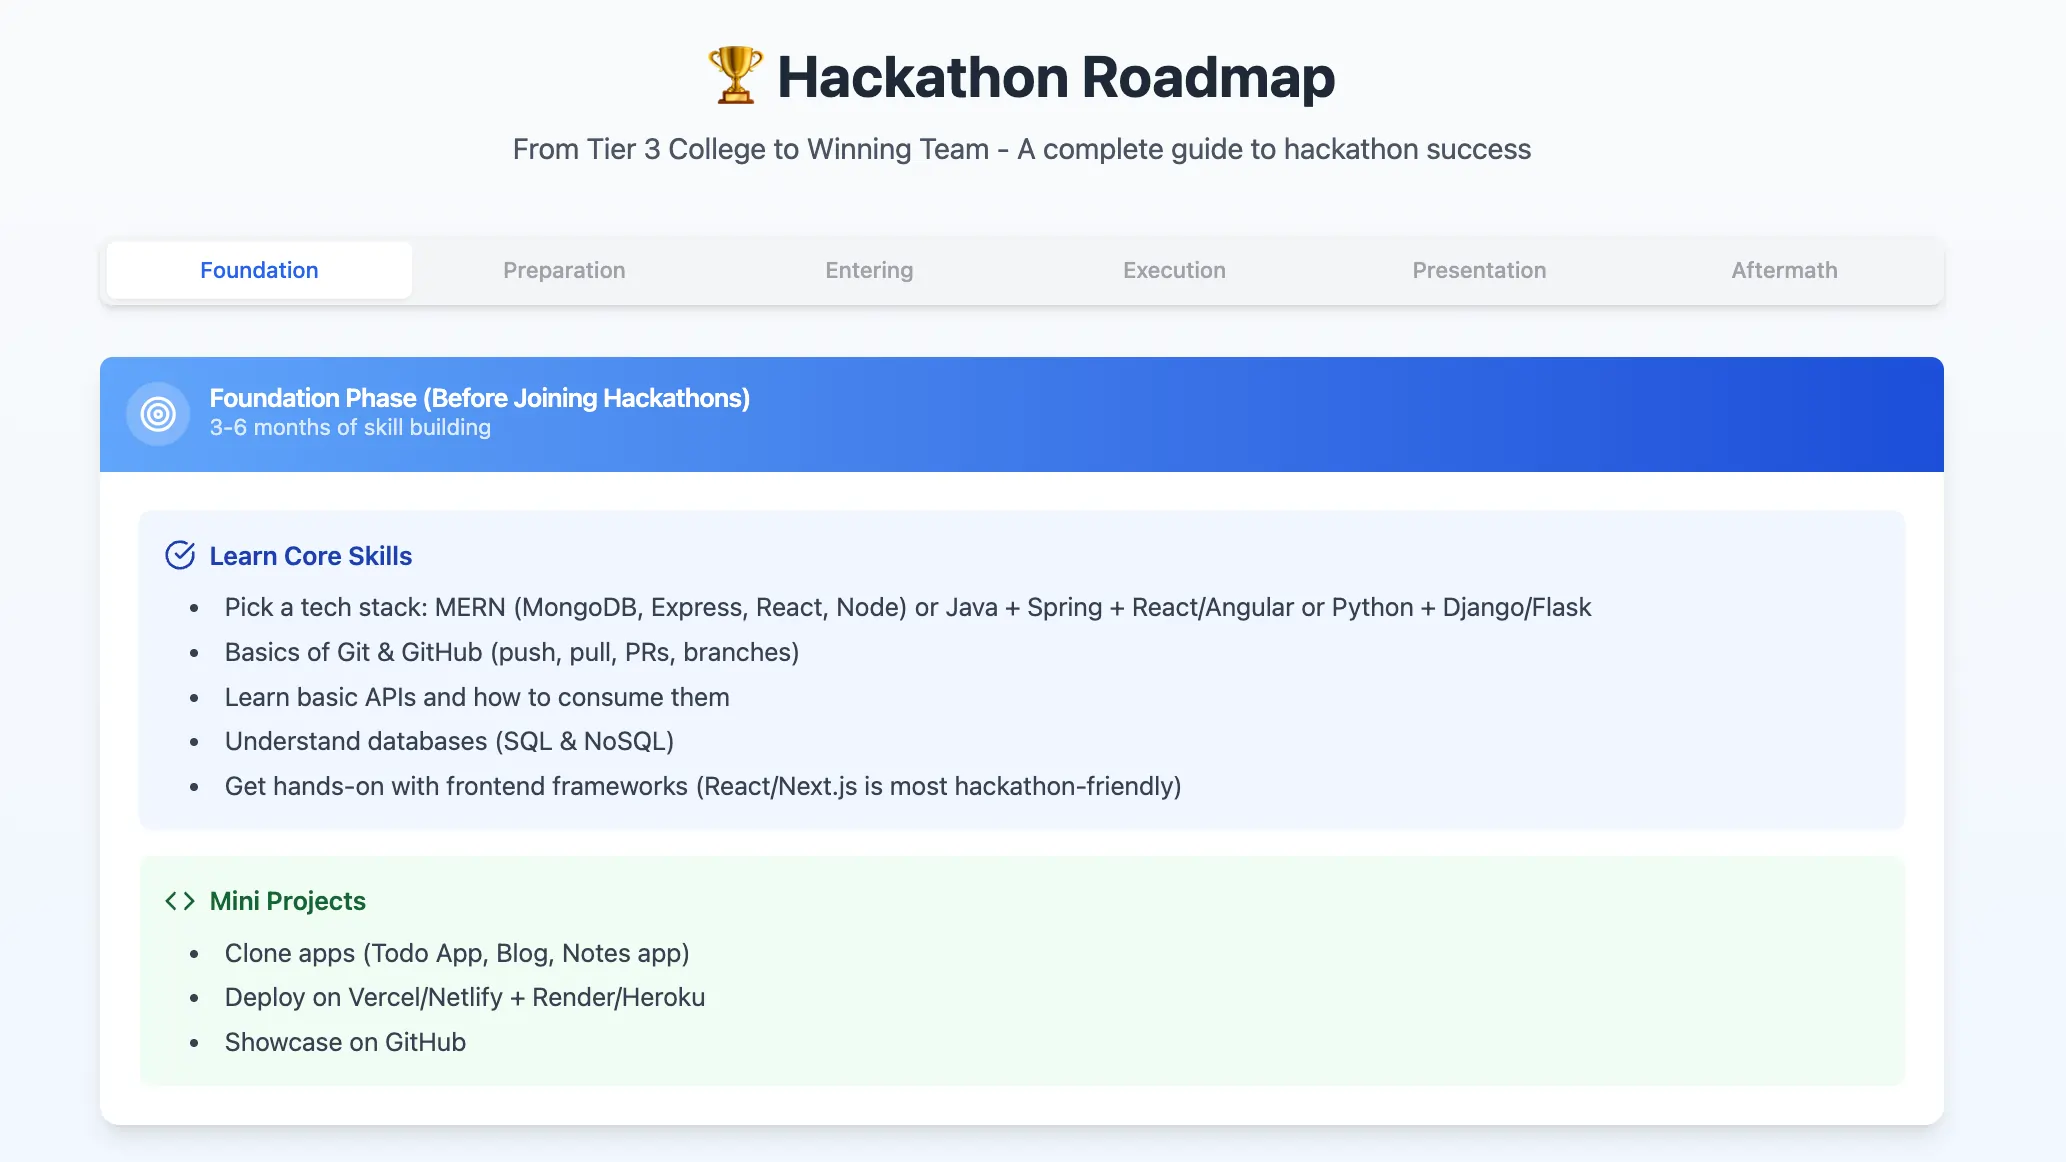Switch to the Preparation tab
Image resolution: width=2066 pixels, height=1162 pixels.
click(564, 270)
